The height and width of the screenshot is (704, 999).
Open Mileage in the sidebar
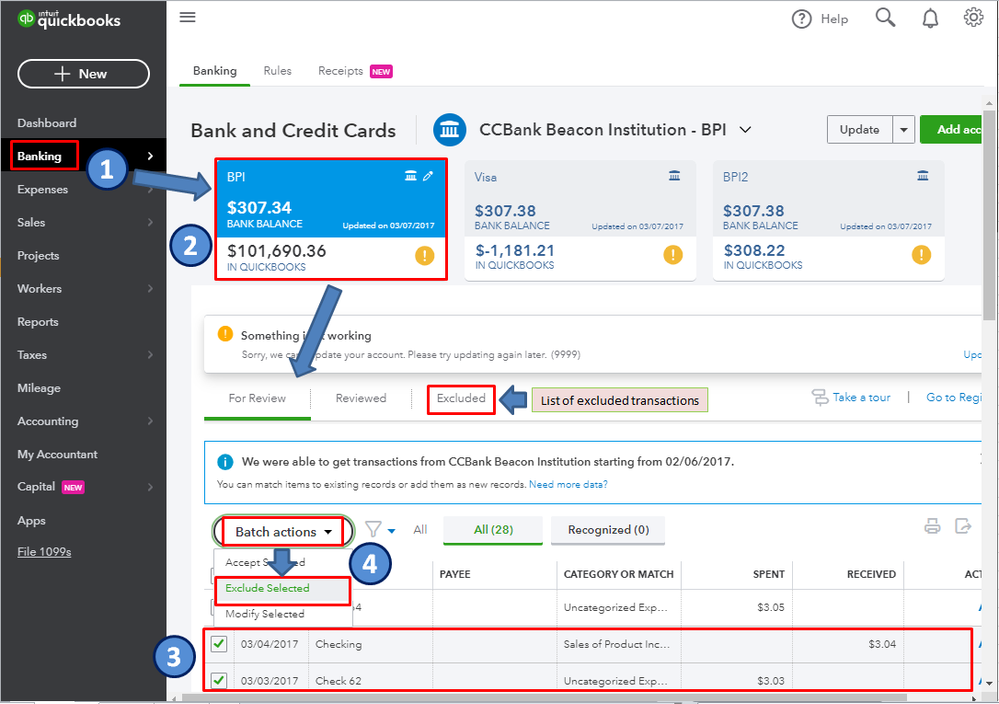(39, 388)
